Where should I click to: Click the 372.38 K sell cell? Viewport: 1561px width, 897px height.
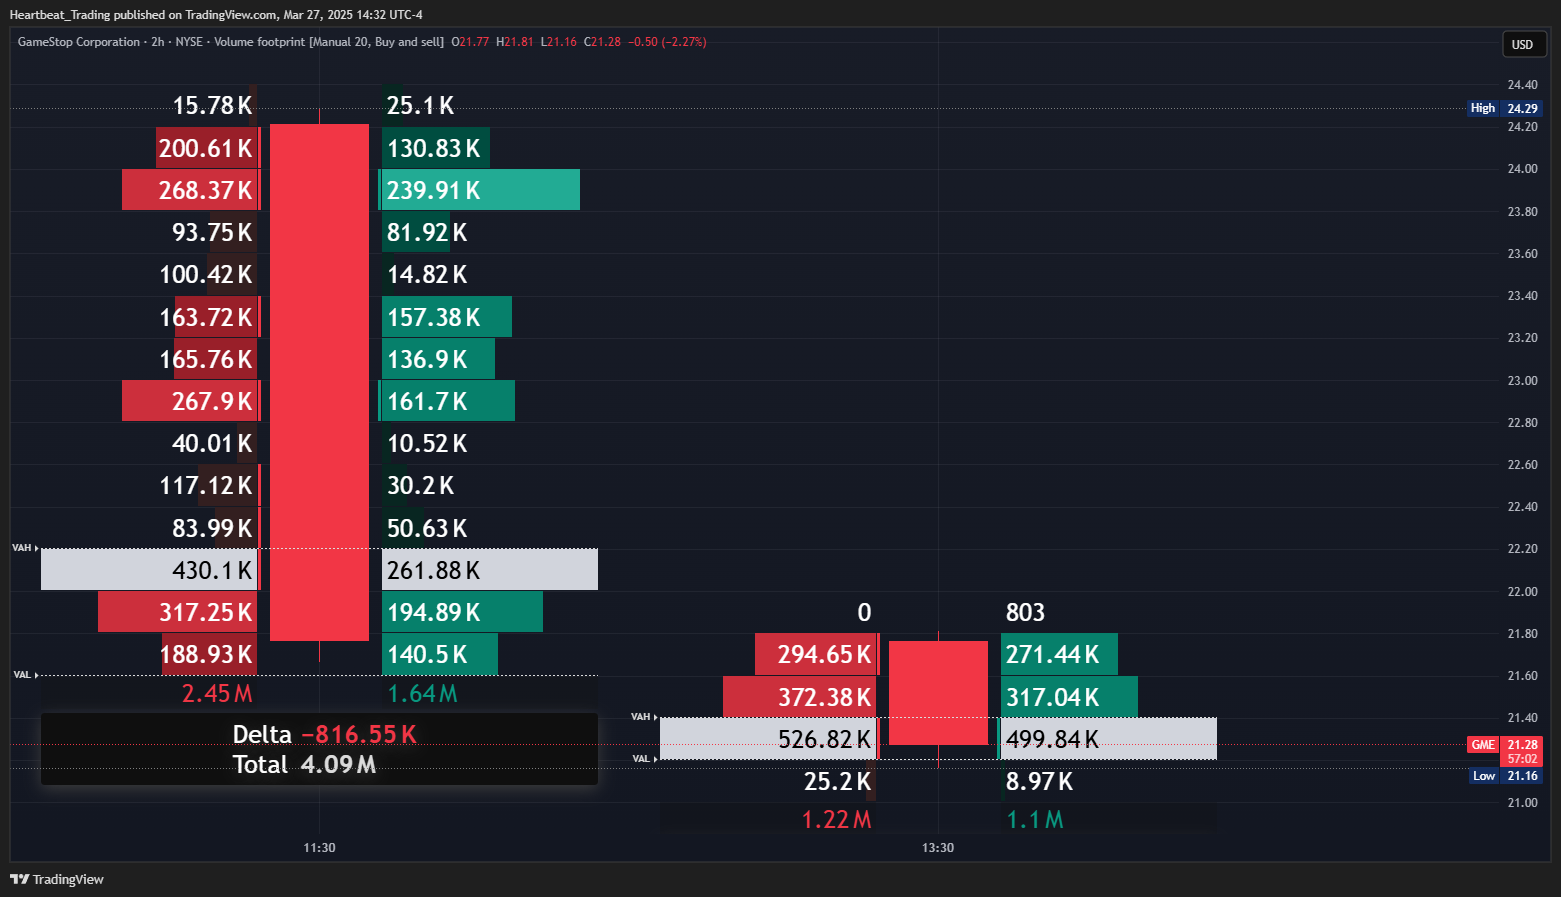[x=800, y=697]
